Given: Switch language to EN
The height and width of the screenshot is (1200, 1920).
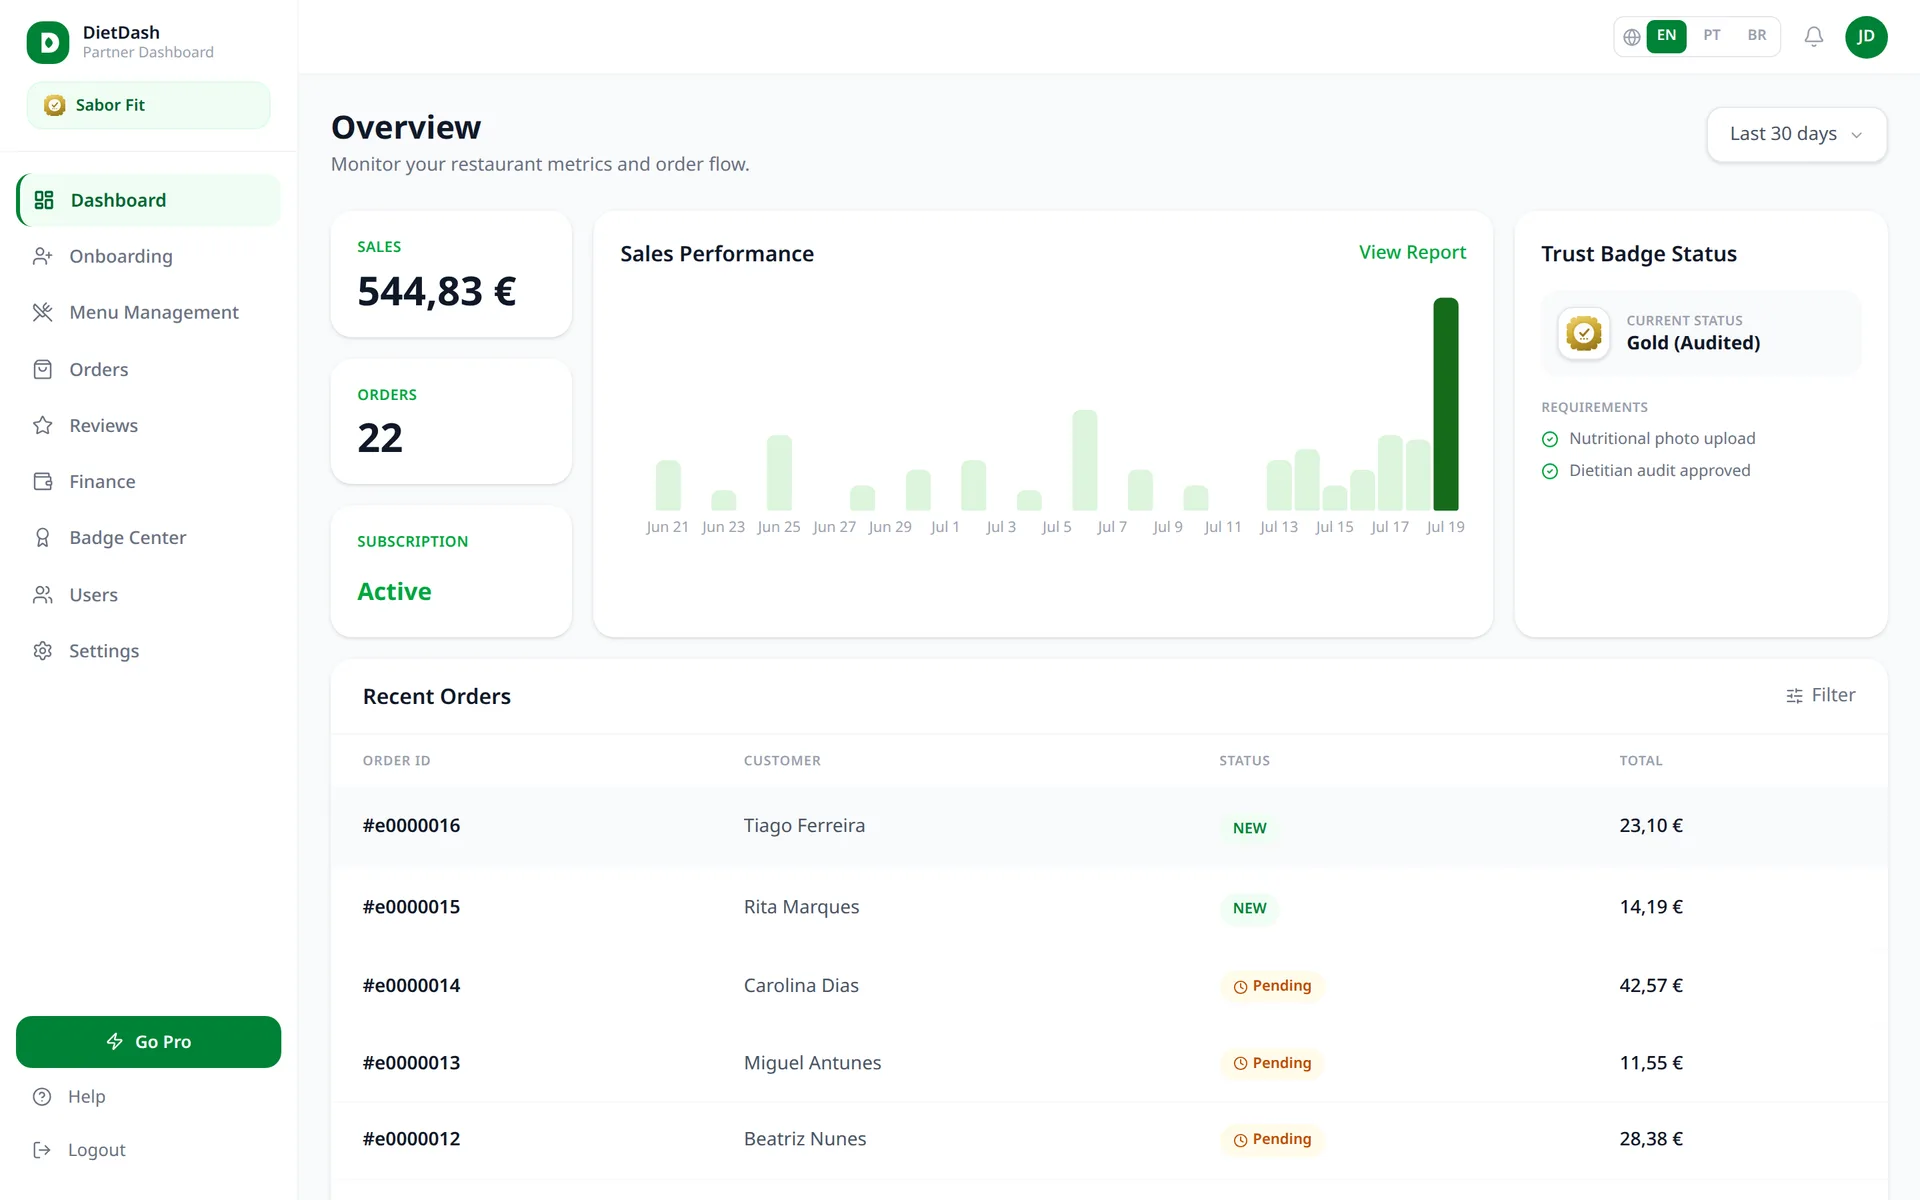Looking at the screenshot, I should coord(1666,36).
